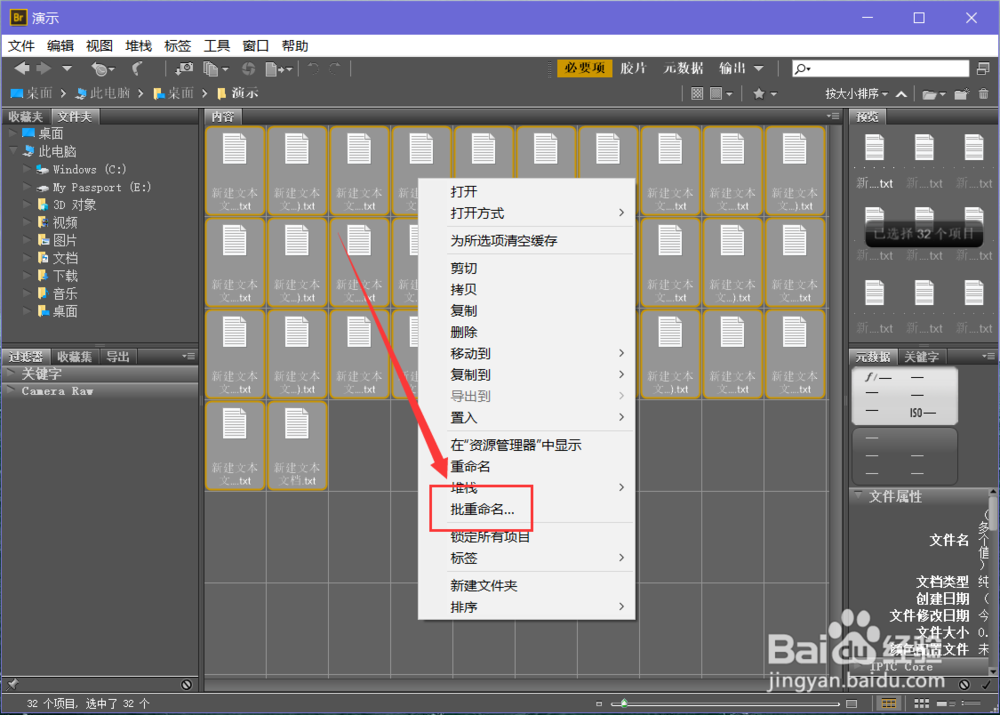1000x715 pixels.
Task: Open recent file folder icon dropdown
Action: click(x=934, y=94)
